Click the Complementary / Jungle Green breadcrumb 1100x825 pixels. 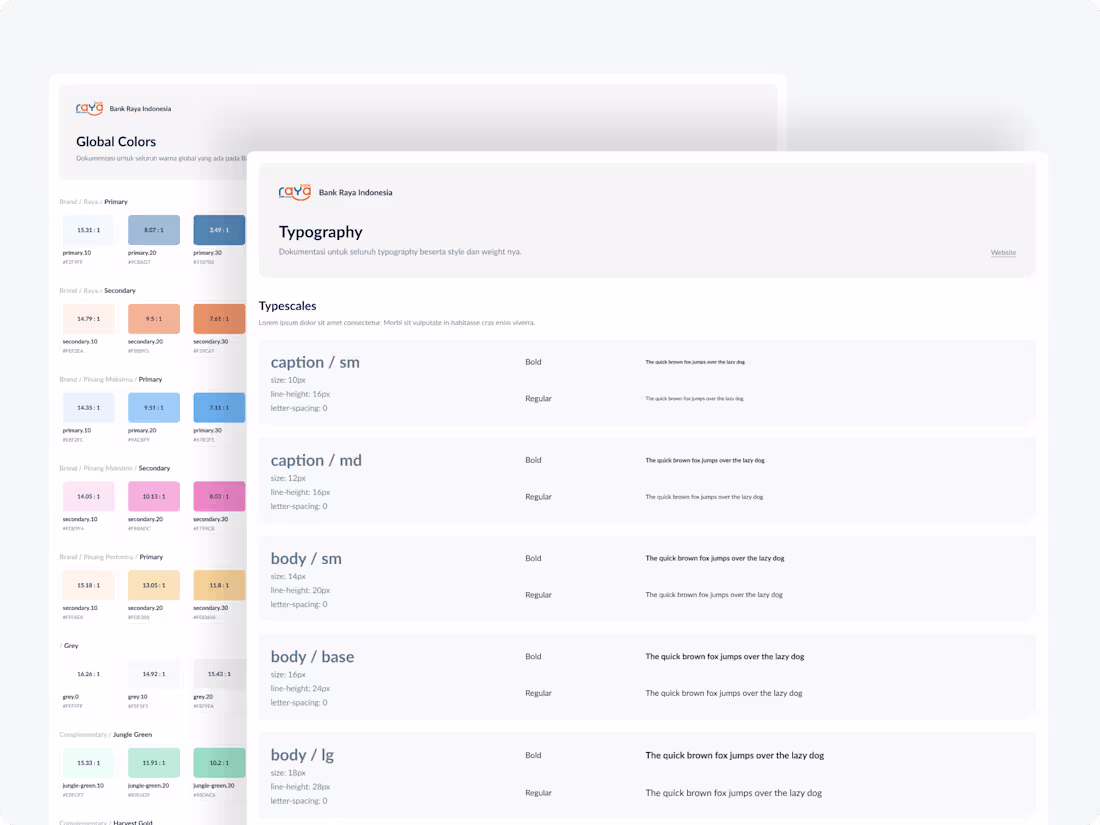point(104,734)
